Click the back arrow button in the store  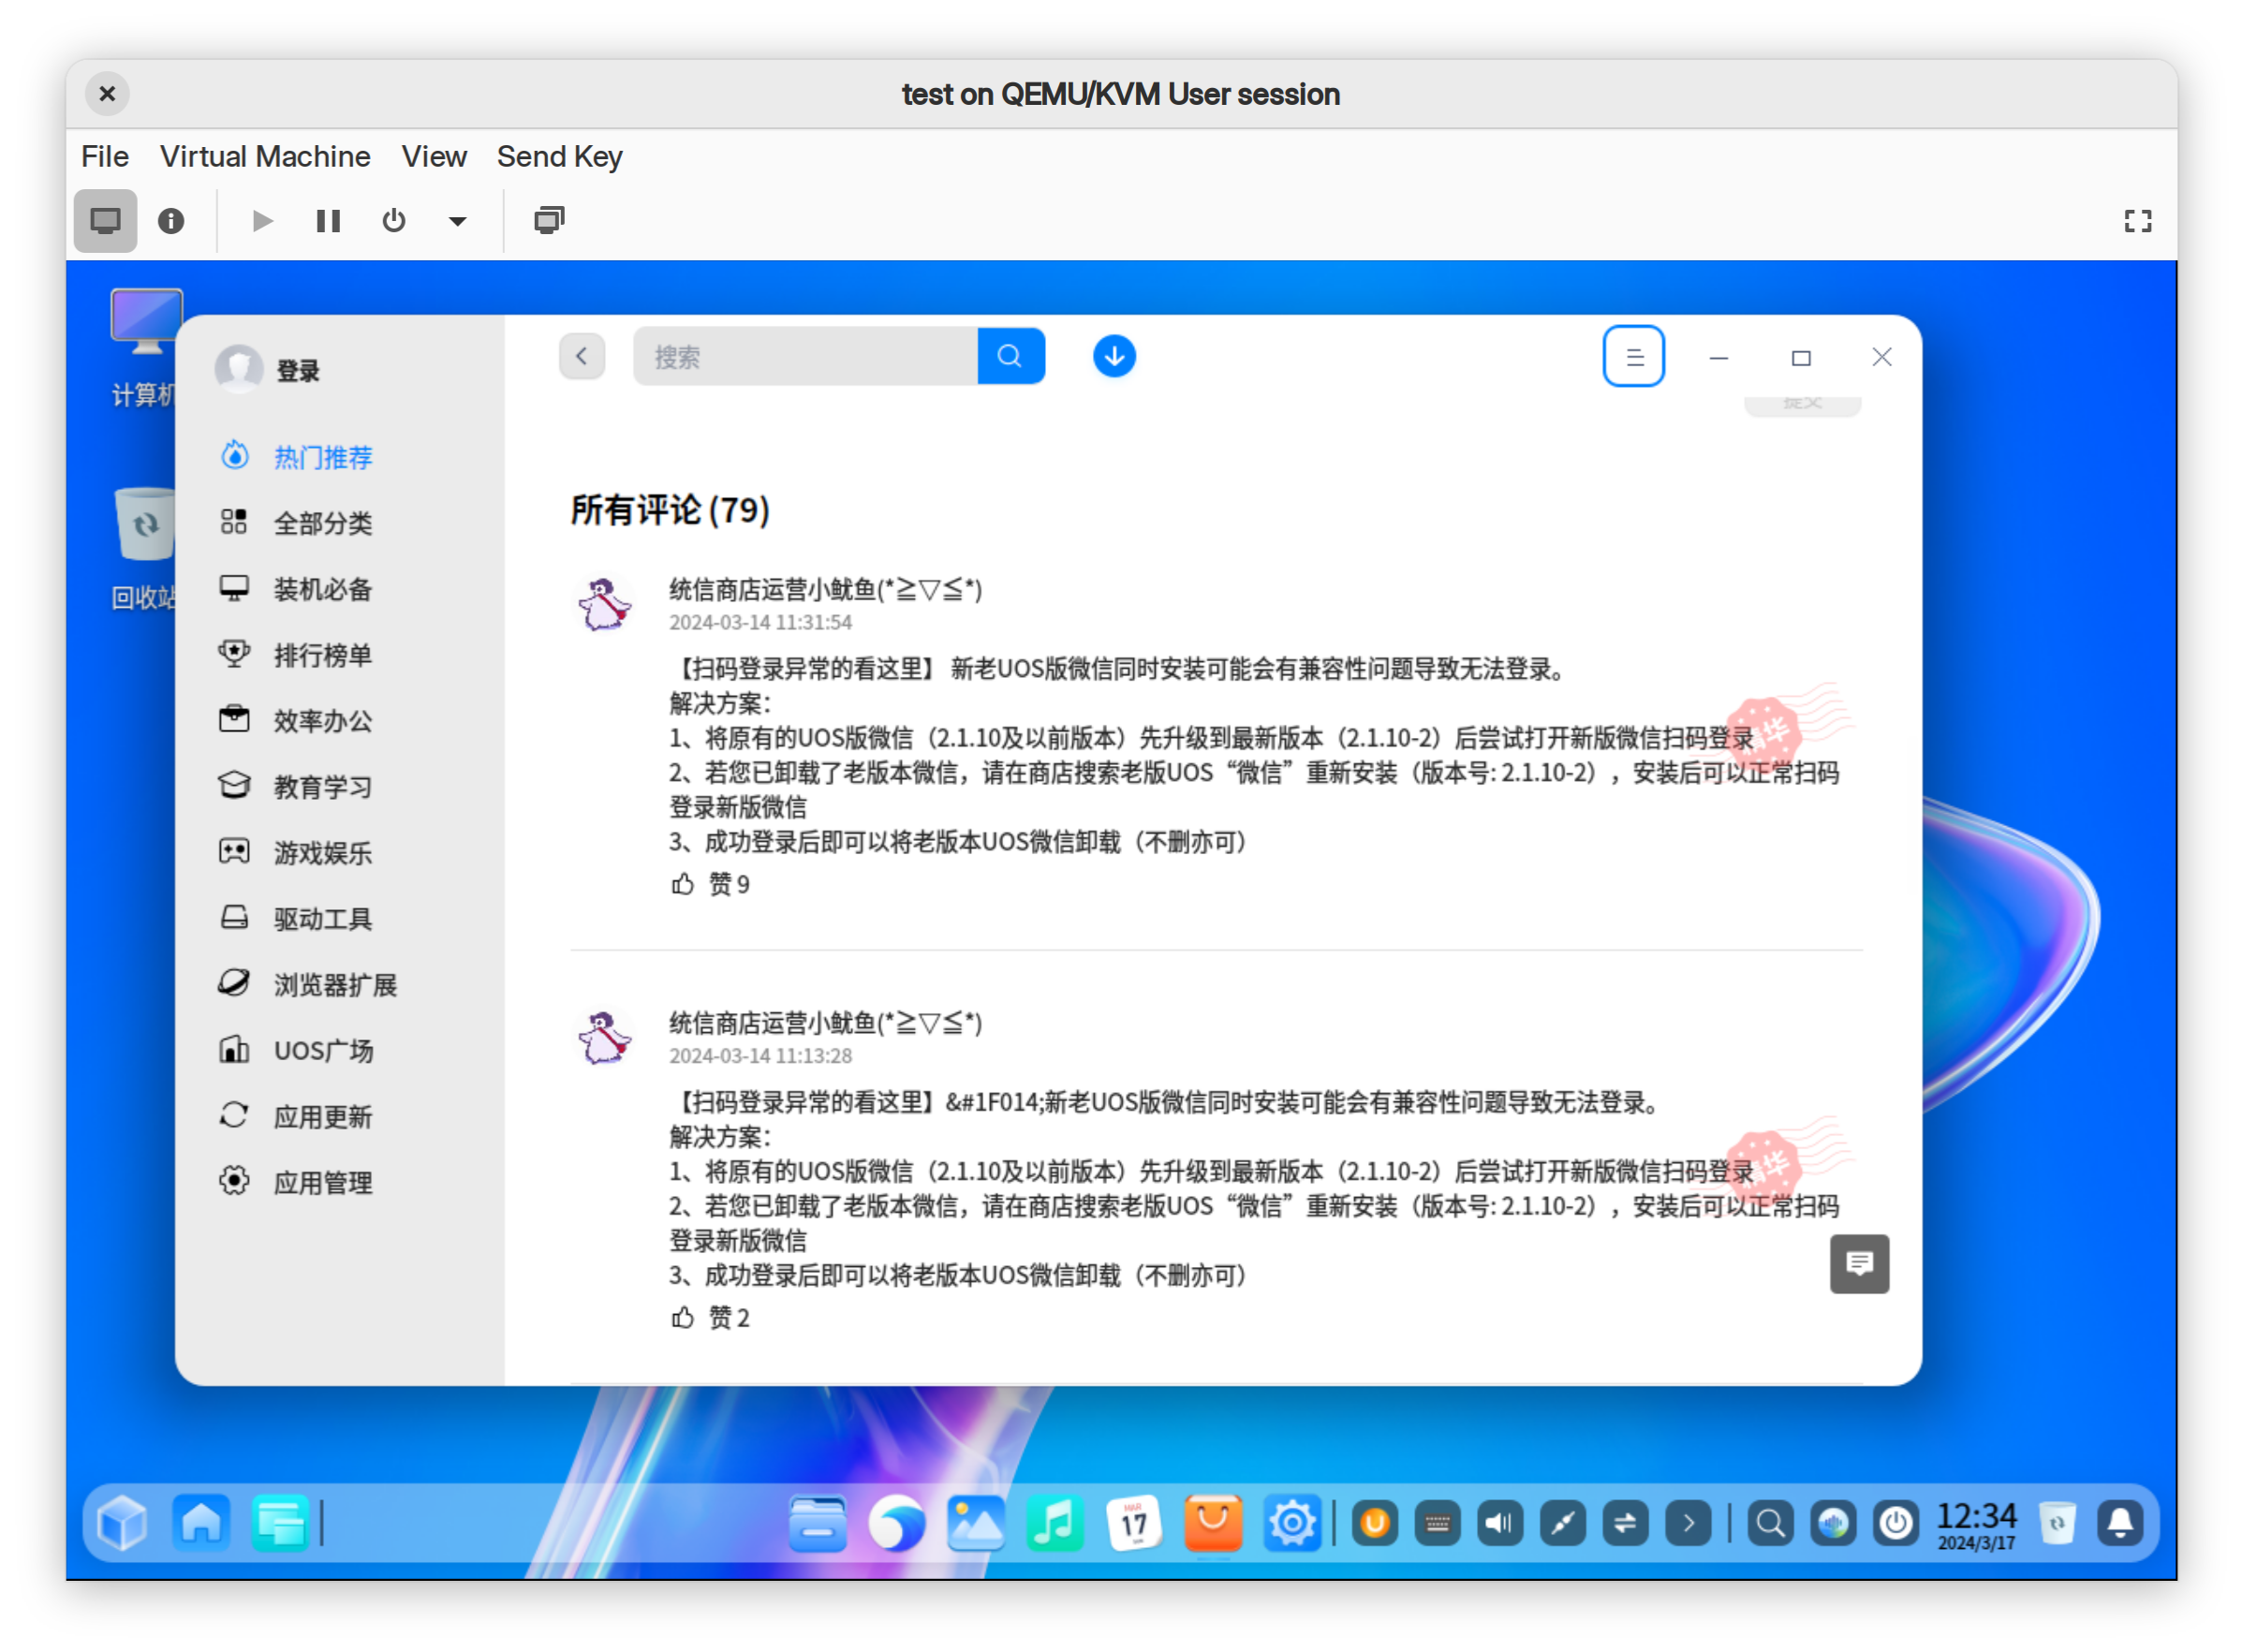point(582,356)
